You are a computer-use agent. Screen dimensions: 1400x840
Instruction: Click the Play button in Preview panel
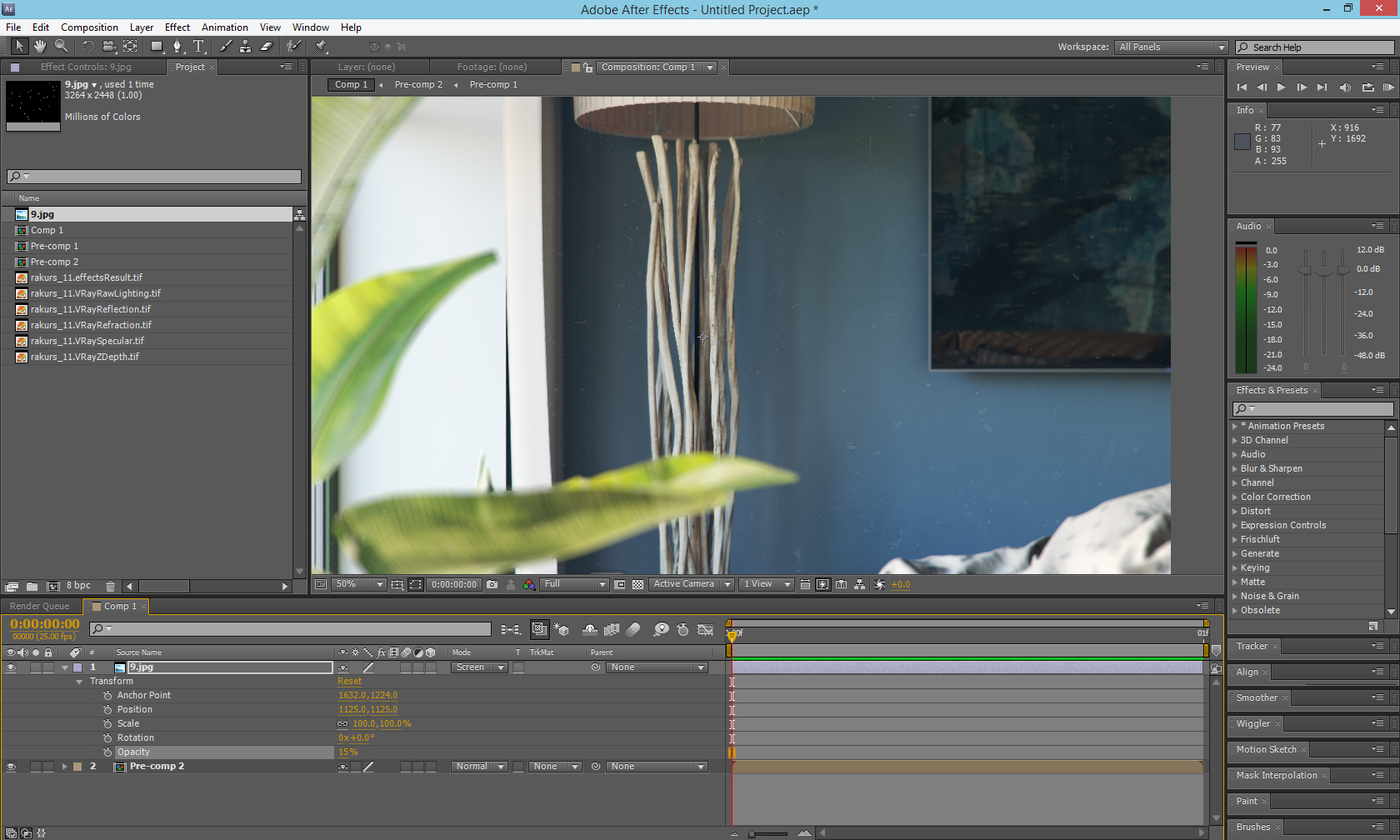coord(1281,88)
